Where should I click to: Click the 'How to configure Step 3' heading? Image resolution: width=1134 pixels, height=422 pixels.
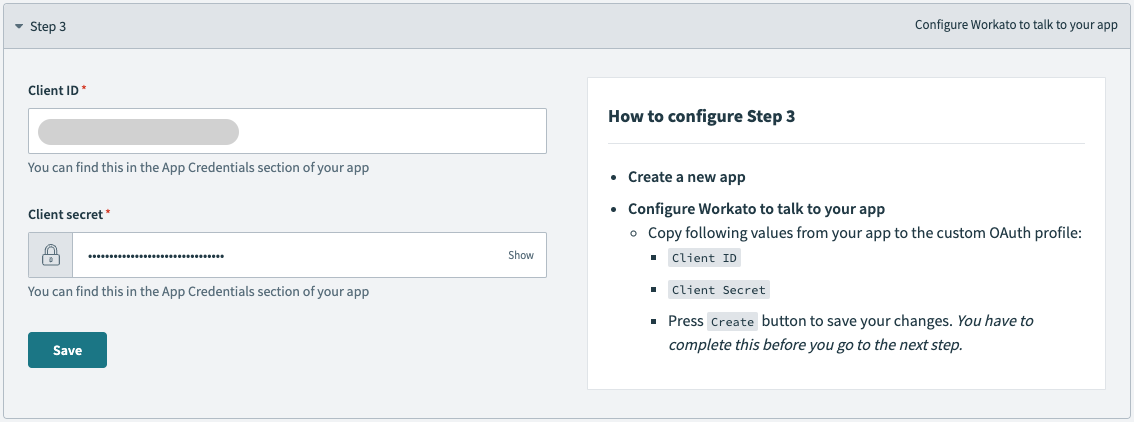pos(702,116)
